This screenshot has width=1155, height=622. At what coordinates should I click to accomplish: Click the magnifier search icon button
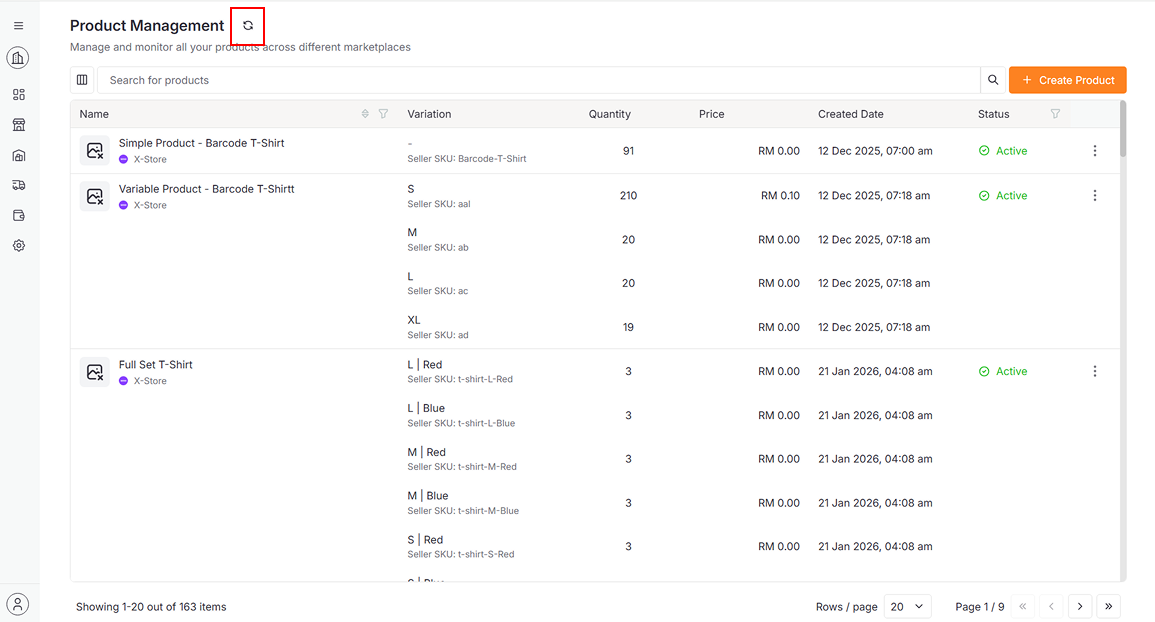[x=993, y=80]
